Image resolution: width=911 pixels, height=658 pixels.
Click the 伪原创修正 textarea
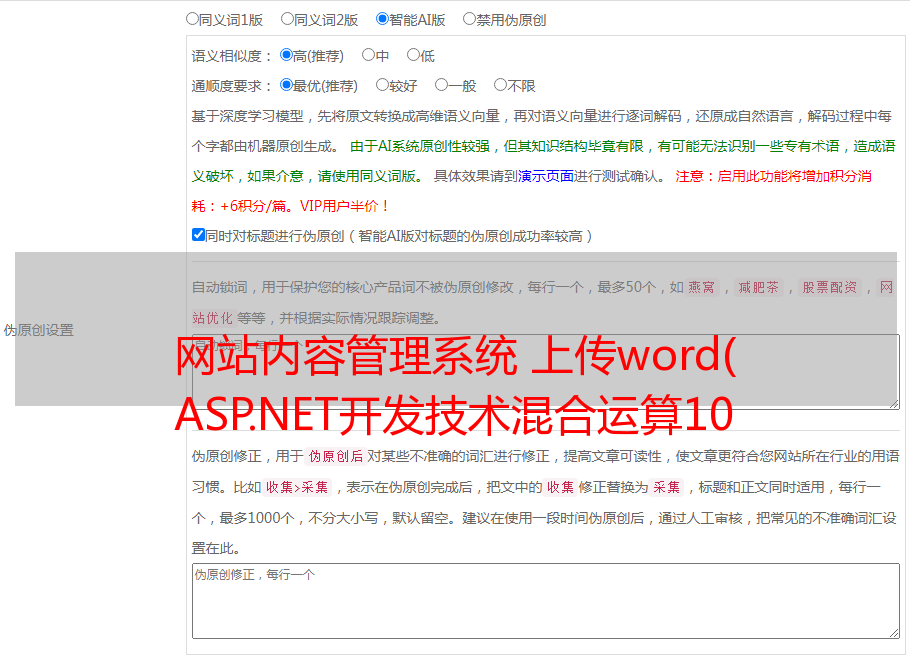click(x=546, y=601)
